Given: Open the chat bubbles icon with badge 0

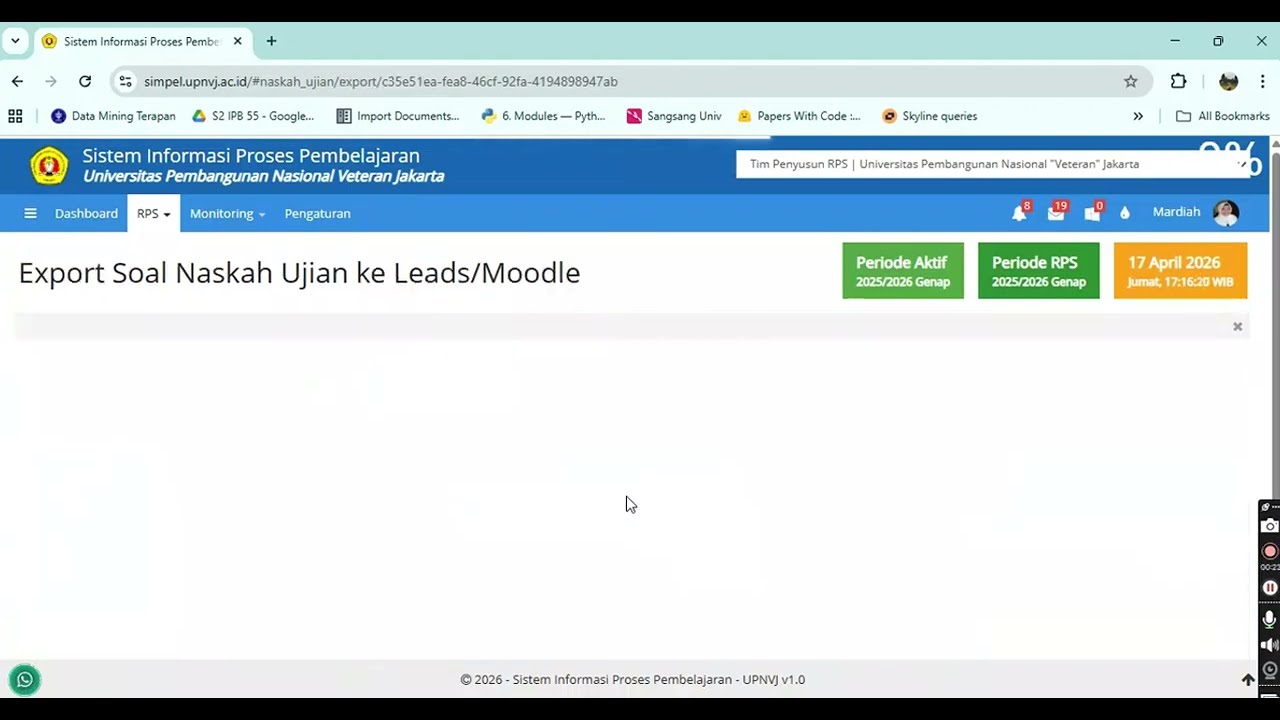Looking at the screenshot, I should click(x=1092, y=213).
